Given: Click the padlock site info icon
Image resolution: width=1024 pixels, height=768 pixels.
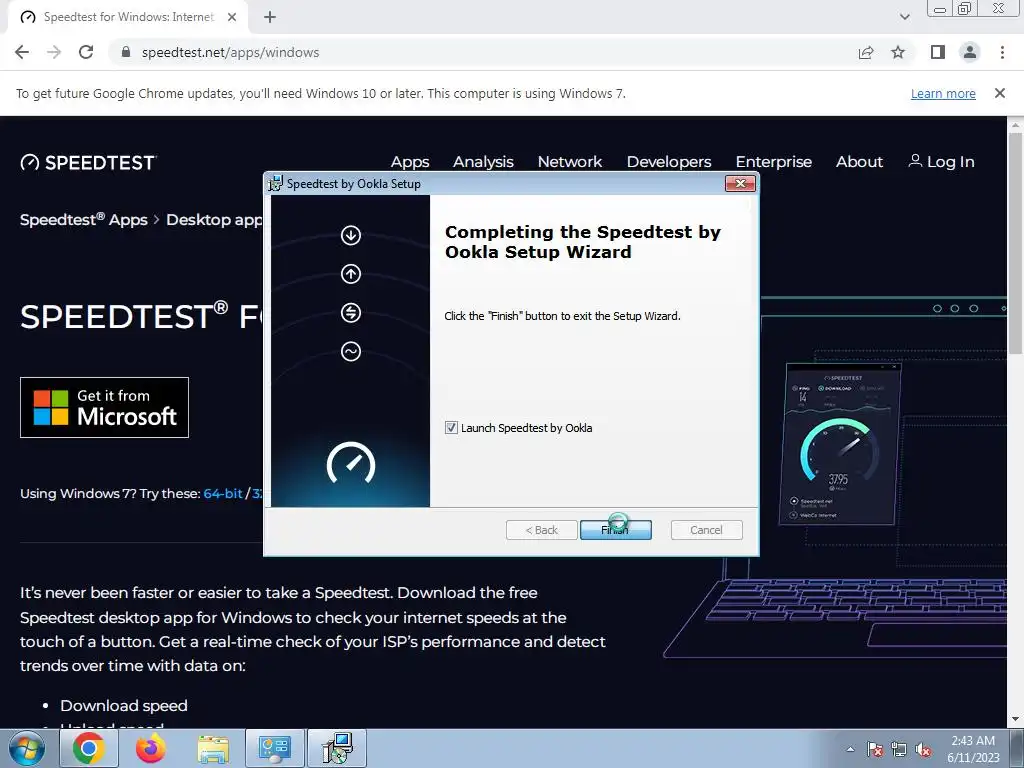Looking at the screenshot, I should (x=126, y=52).
